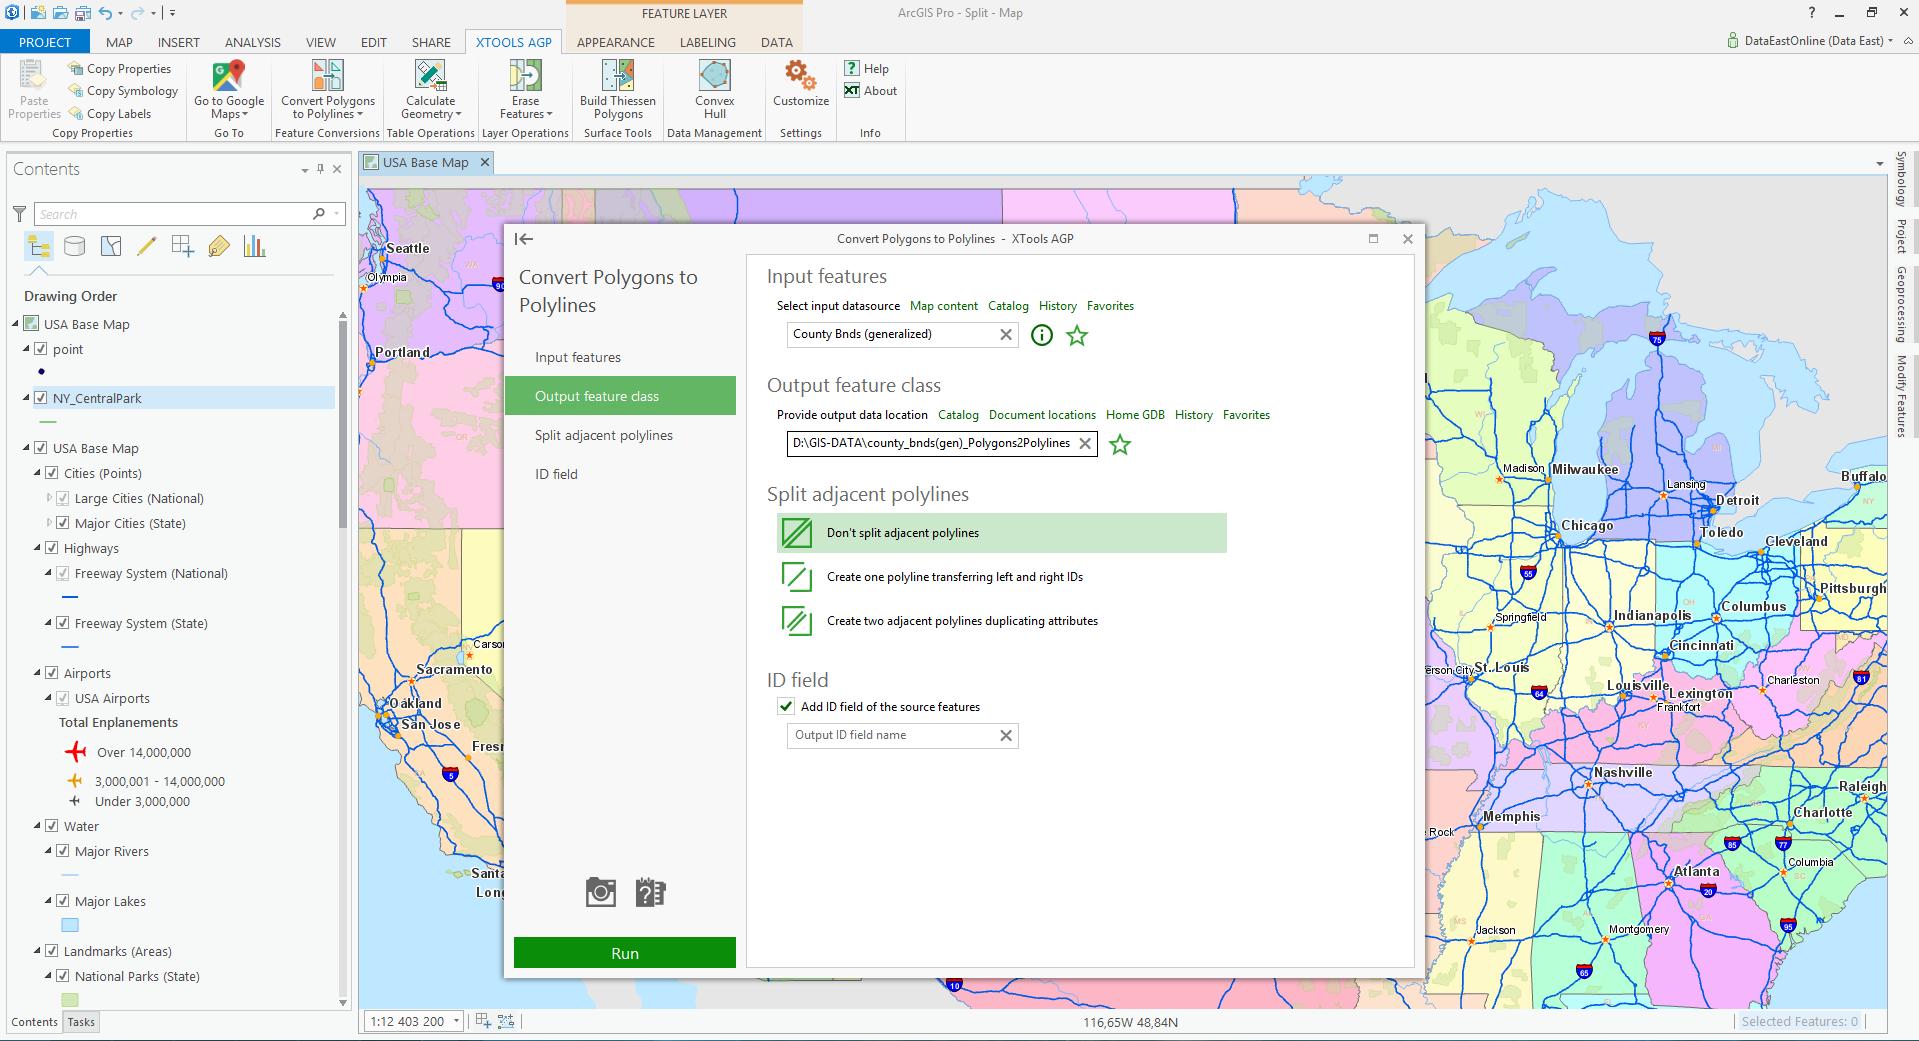Clear the output feature class path
Screen dimensions: 1919x1041
(1085, 444)
